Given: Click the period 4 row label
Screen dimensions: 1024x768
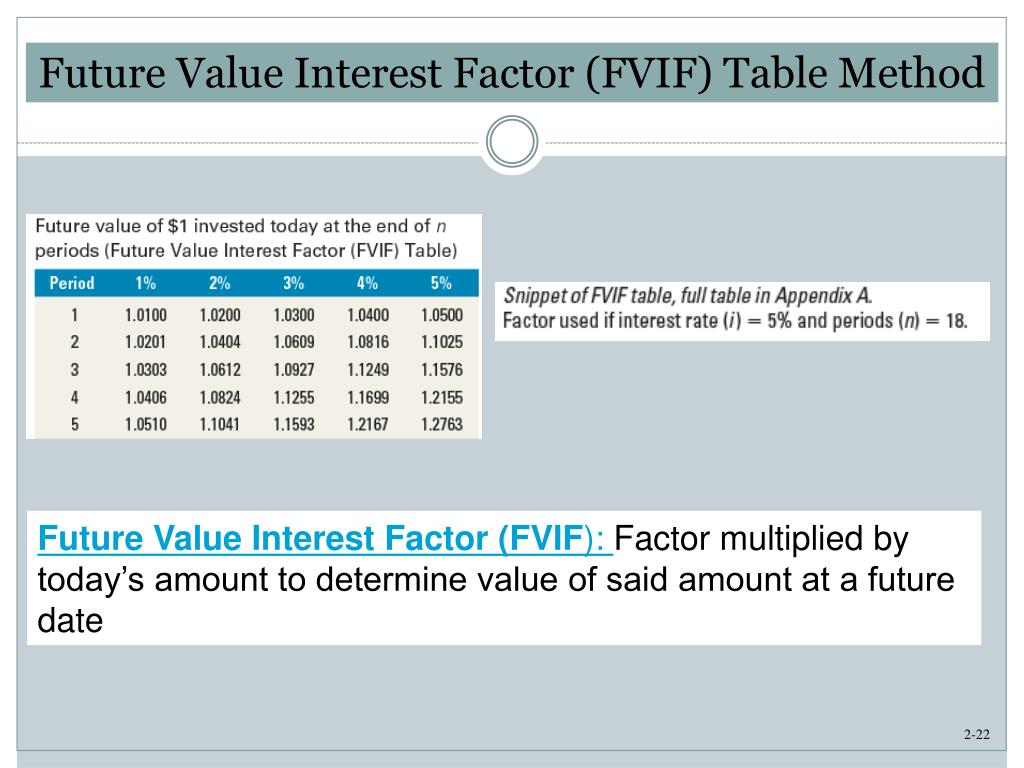Looking at the screenshot, I should (x=74, y=397).
